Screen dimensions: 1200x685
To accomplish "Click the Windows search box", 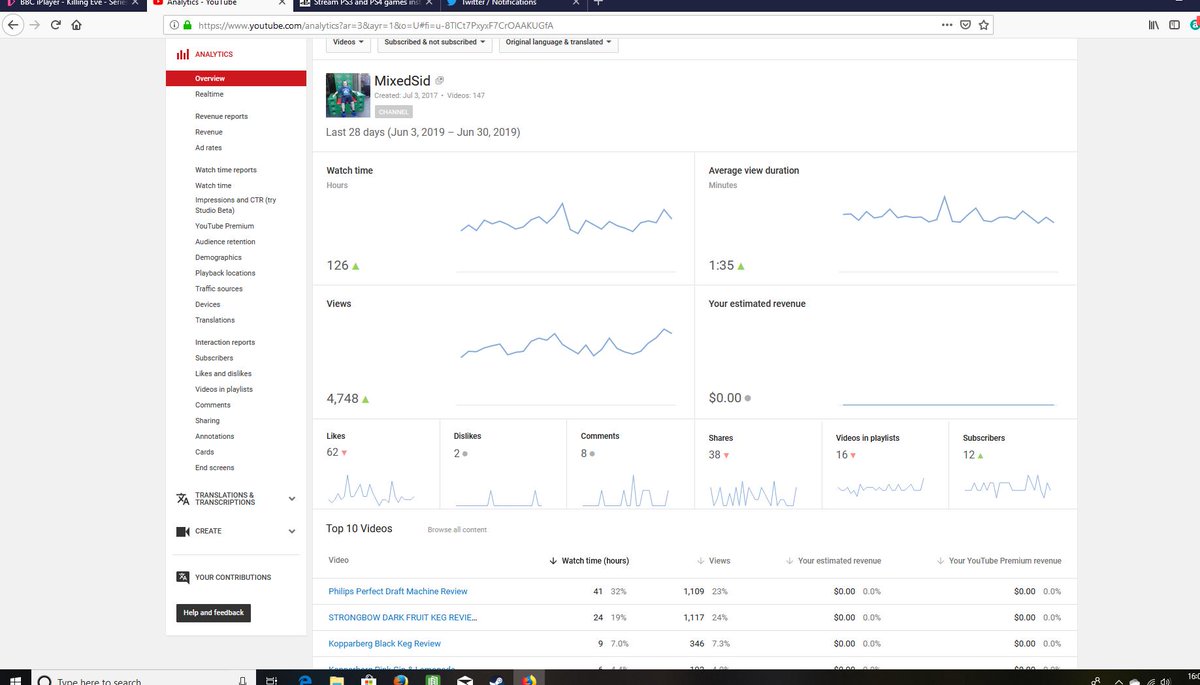I will 143,680.
